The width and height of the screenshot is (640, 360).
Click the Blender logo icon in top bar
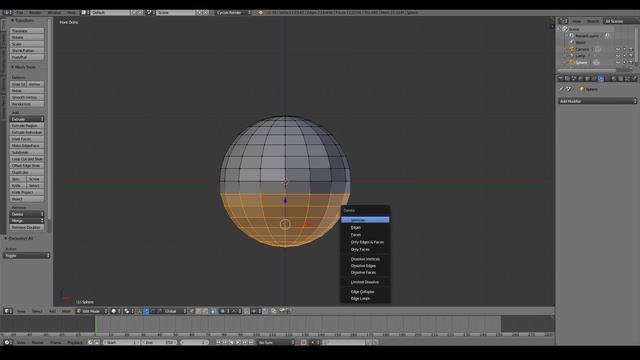[x=260, y=13]
